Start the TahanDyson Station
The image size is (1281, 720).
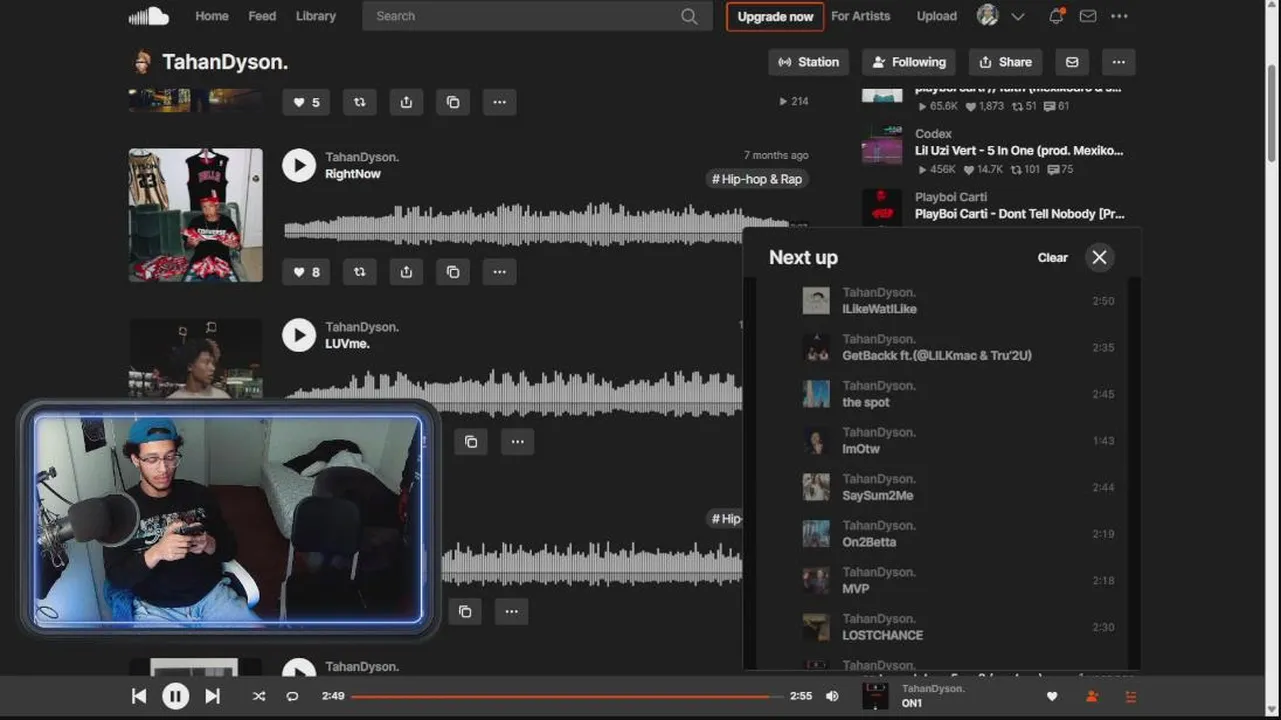pyautogui.click(x=808, y=62)
